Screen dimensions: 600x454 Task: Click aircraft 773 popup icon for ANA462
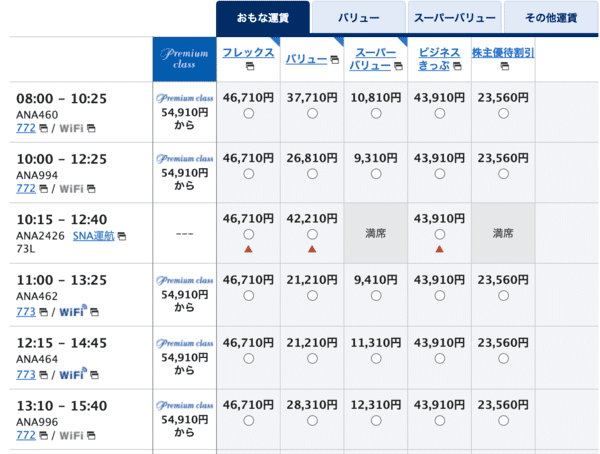click(44, 312)
